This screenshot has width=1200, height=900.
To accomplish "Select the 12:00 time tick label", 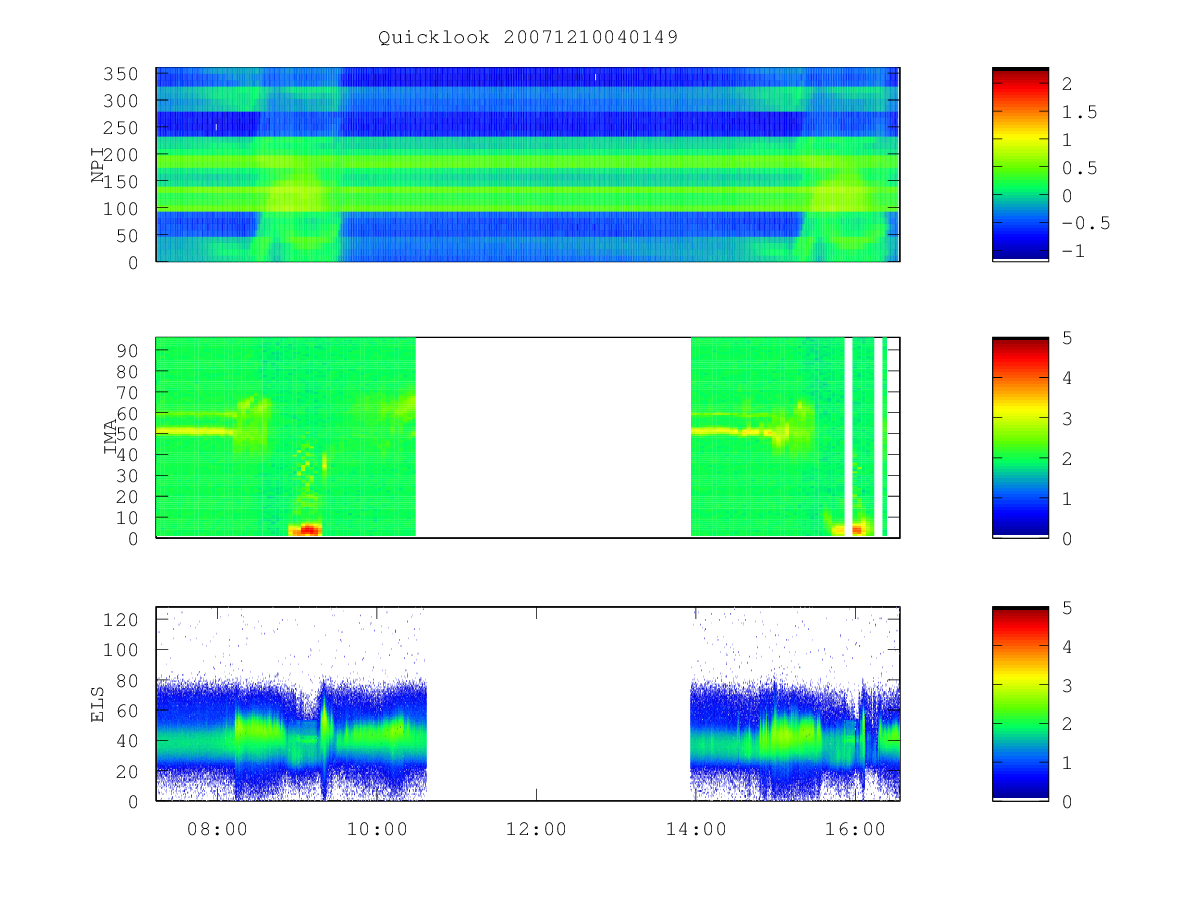I will 537,829.
